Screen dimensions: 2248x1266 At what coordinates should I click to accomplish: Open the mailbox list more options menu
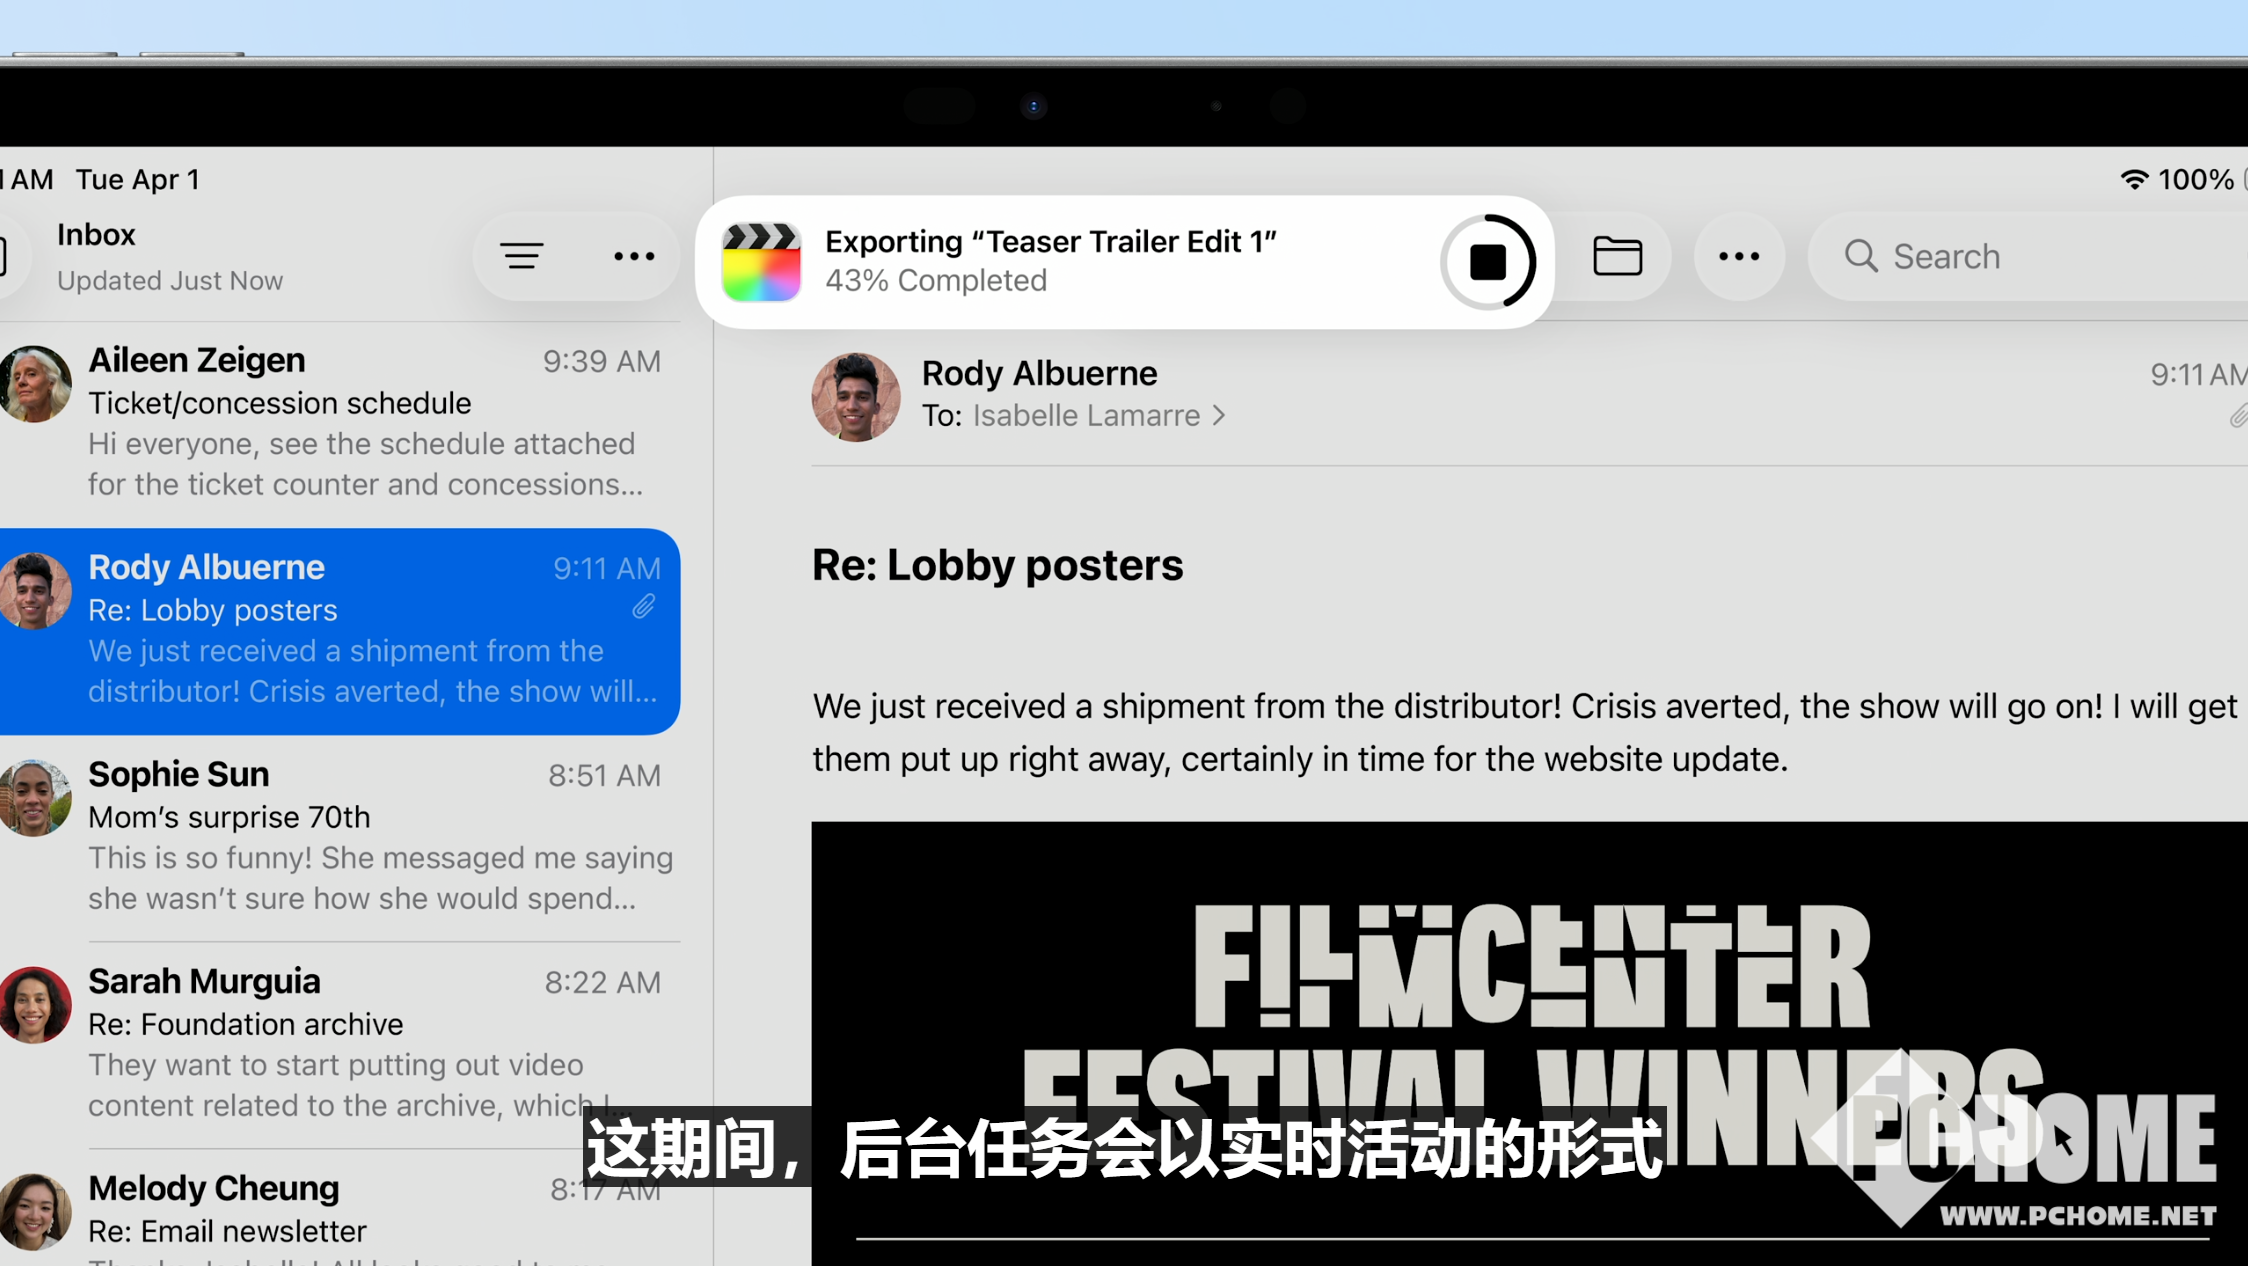point(633,257)
